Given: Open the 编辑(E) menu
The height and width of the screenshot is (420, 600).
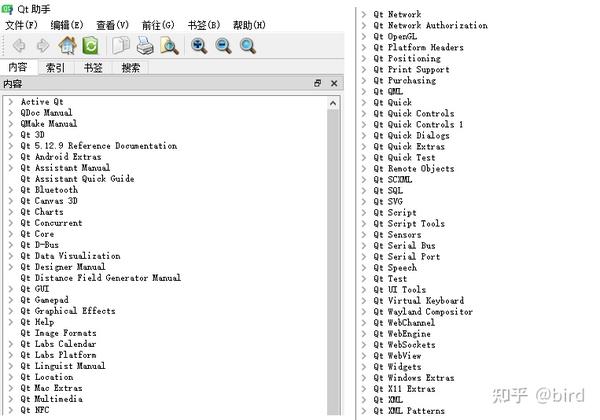Looking at the screenshot, I should tap(67, 25).
